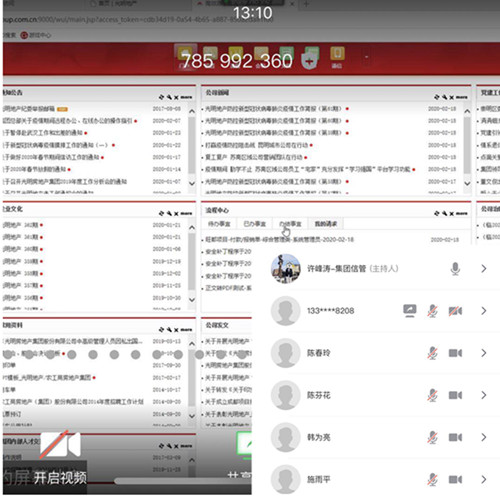Viewport: 500px width, 503px height.
Task: Unmute 施雨平 microphone
Action: click(x=433, y=479)
